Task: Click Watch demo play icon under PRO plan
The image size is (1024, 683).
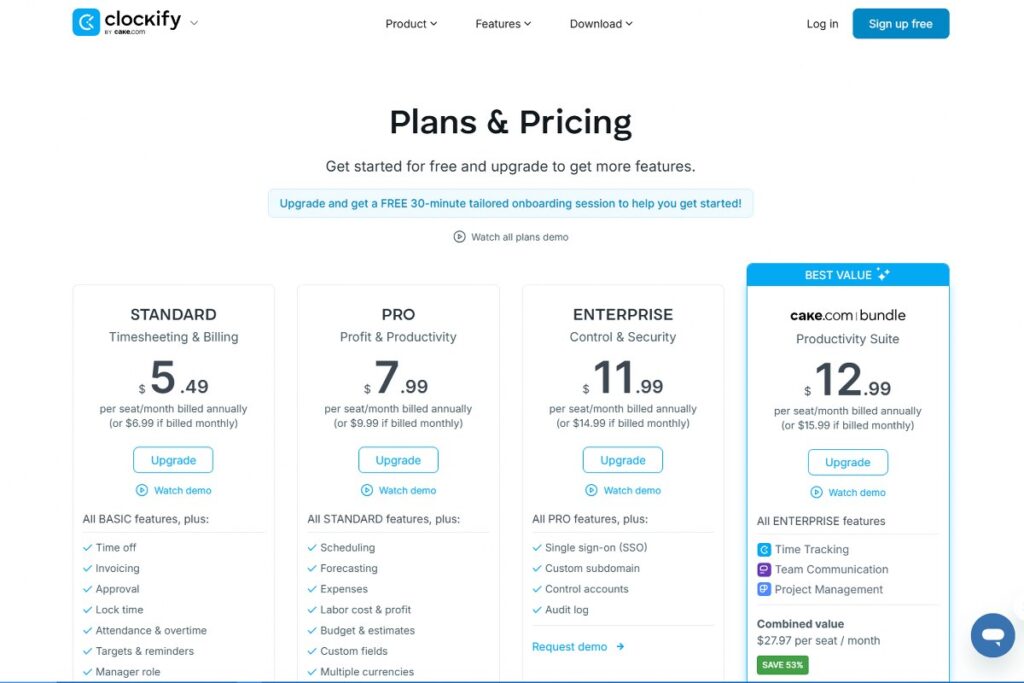Action: [x=366, y=490]
